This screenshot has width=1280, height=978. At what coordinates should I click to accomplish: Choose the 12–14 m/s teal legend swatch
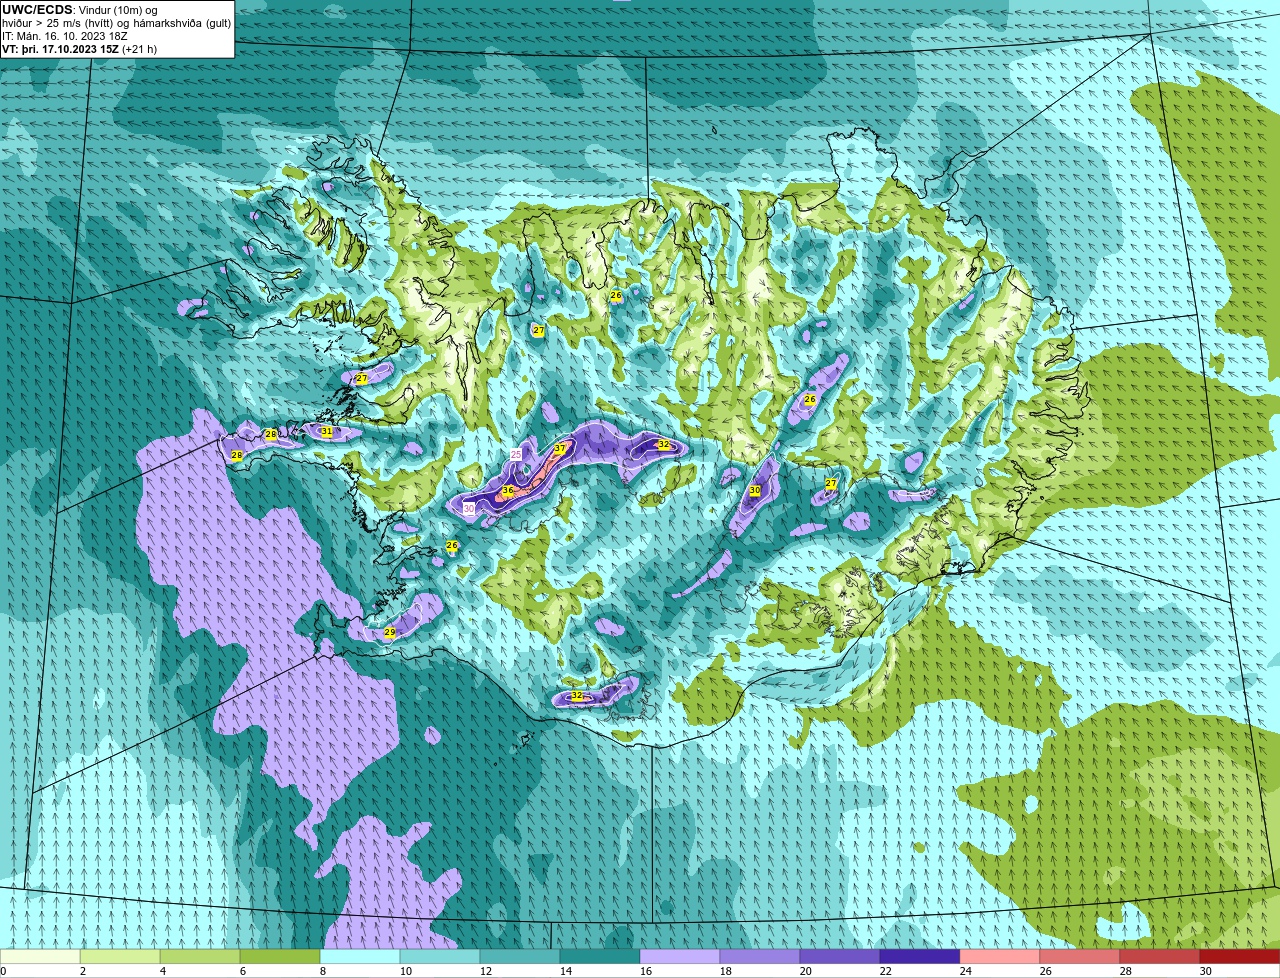click(x=520, y=957)
